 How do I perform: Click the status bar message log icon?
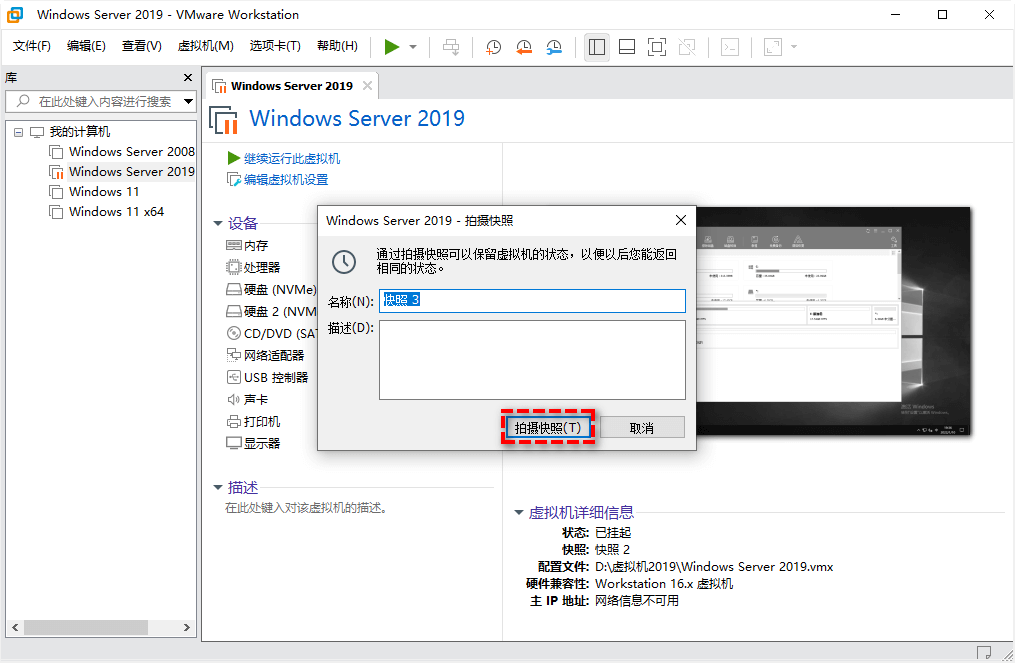(x=984, y=652)
